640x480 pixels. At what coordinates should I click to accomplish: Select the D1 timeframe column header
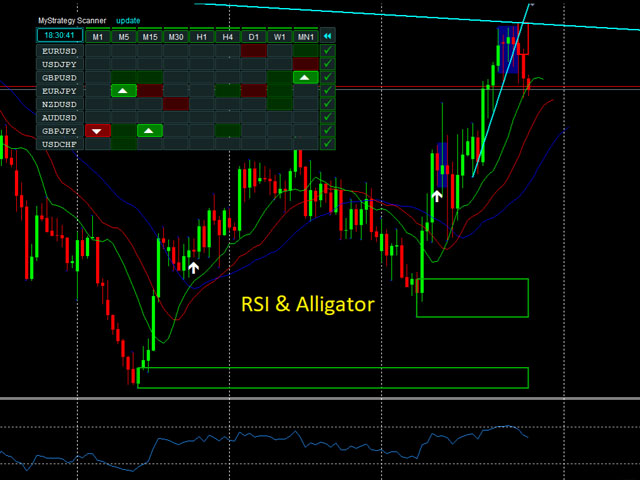253,36
